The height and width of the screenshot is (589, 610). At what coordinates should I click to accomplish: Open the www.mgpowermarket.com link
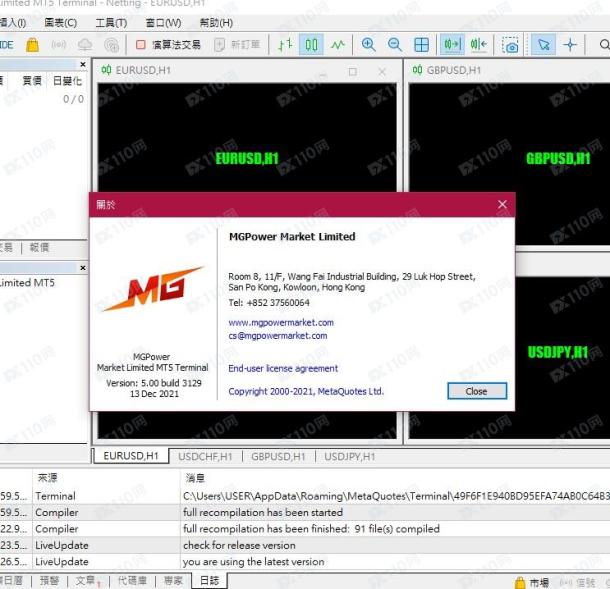click(281, 323)
